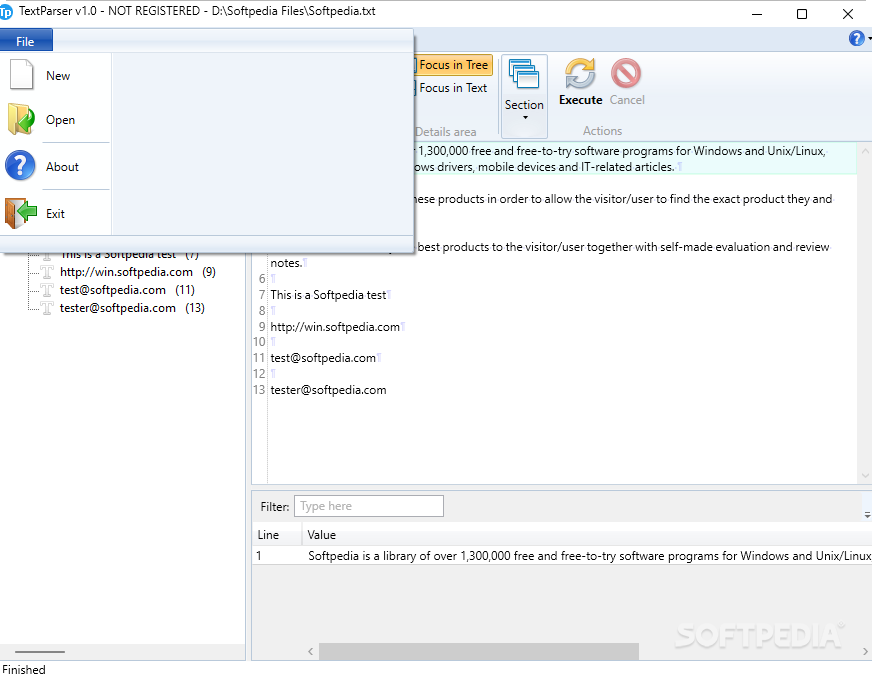Click the text node icon beside tester@softpedia.com
The height and width of the screenshot is (674, 872).
47,308
